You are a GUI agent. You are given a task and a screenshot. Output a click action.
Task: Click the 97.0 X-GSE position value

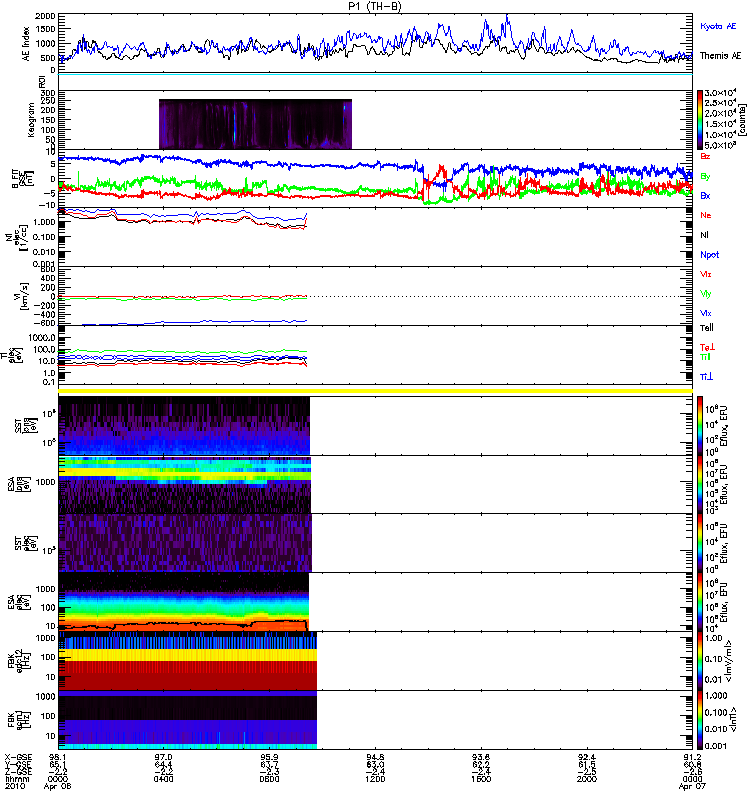tap(163, 757)
